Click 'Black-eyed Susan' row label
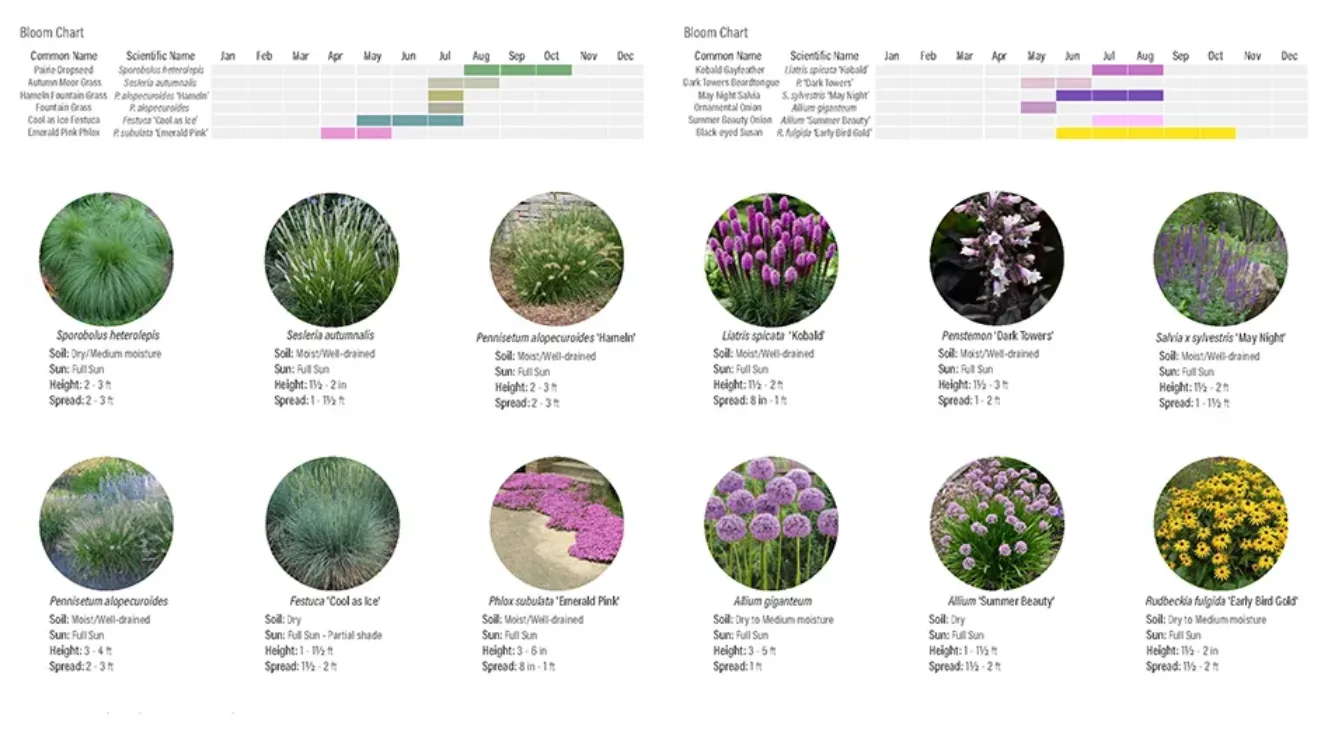 pyautogui.click(x=728, y=133)
